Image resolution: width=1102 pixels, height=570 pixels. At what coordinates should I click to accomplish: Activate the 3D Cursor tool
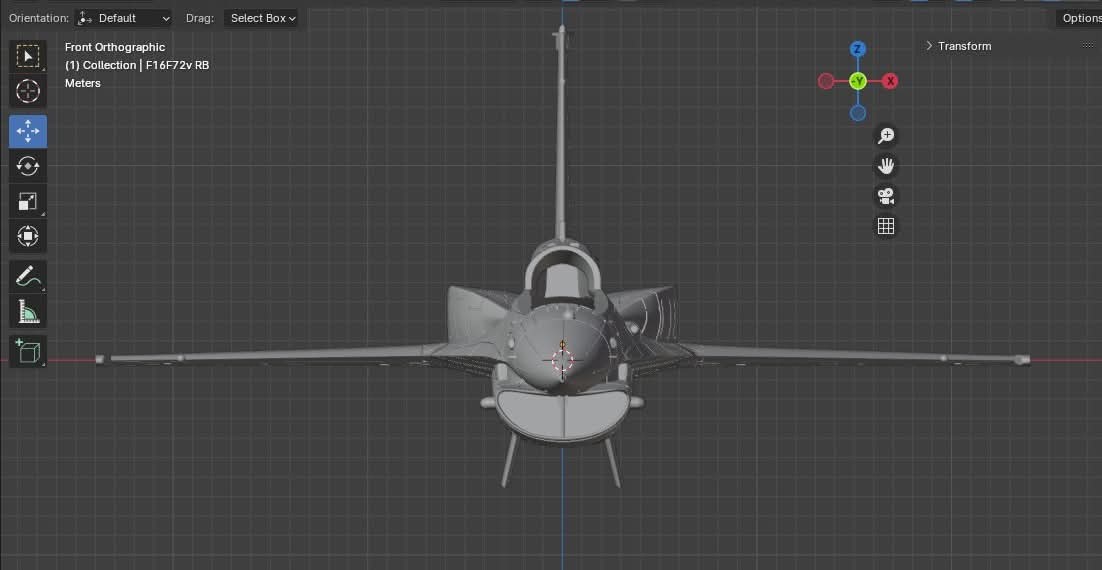(27, 91)
